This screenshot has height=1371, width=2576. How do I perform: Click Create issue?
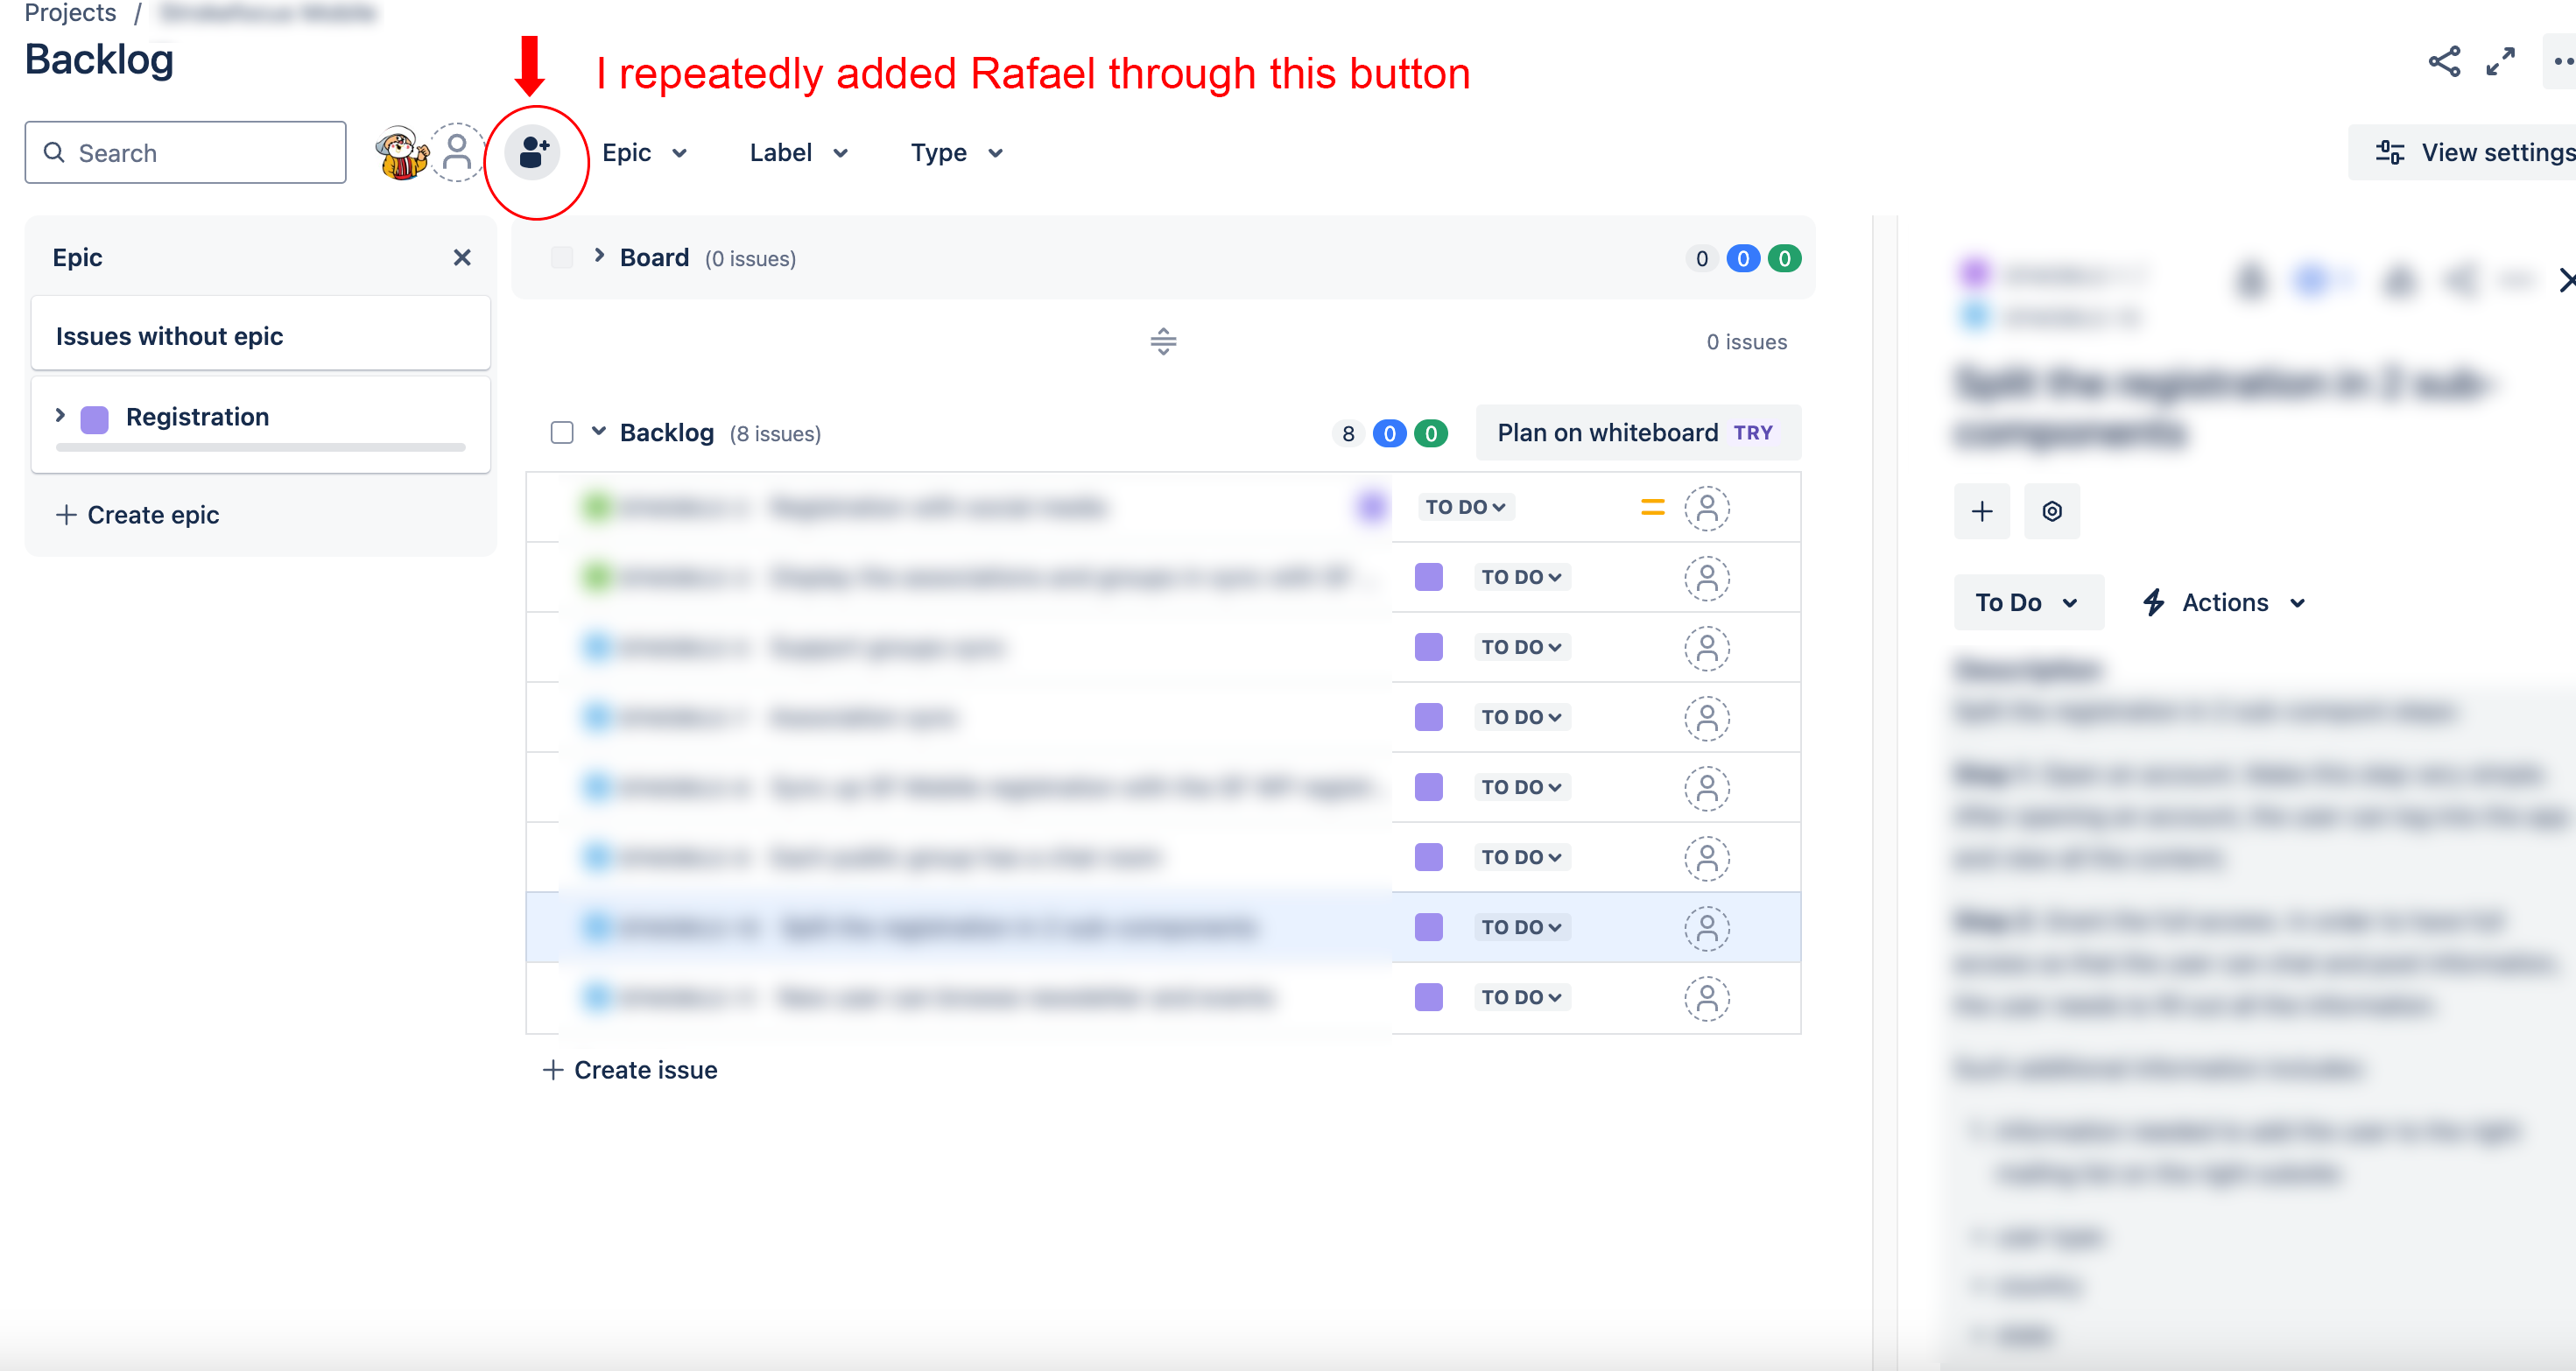tap(630, 1070)
